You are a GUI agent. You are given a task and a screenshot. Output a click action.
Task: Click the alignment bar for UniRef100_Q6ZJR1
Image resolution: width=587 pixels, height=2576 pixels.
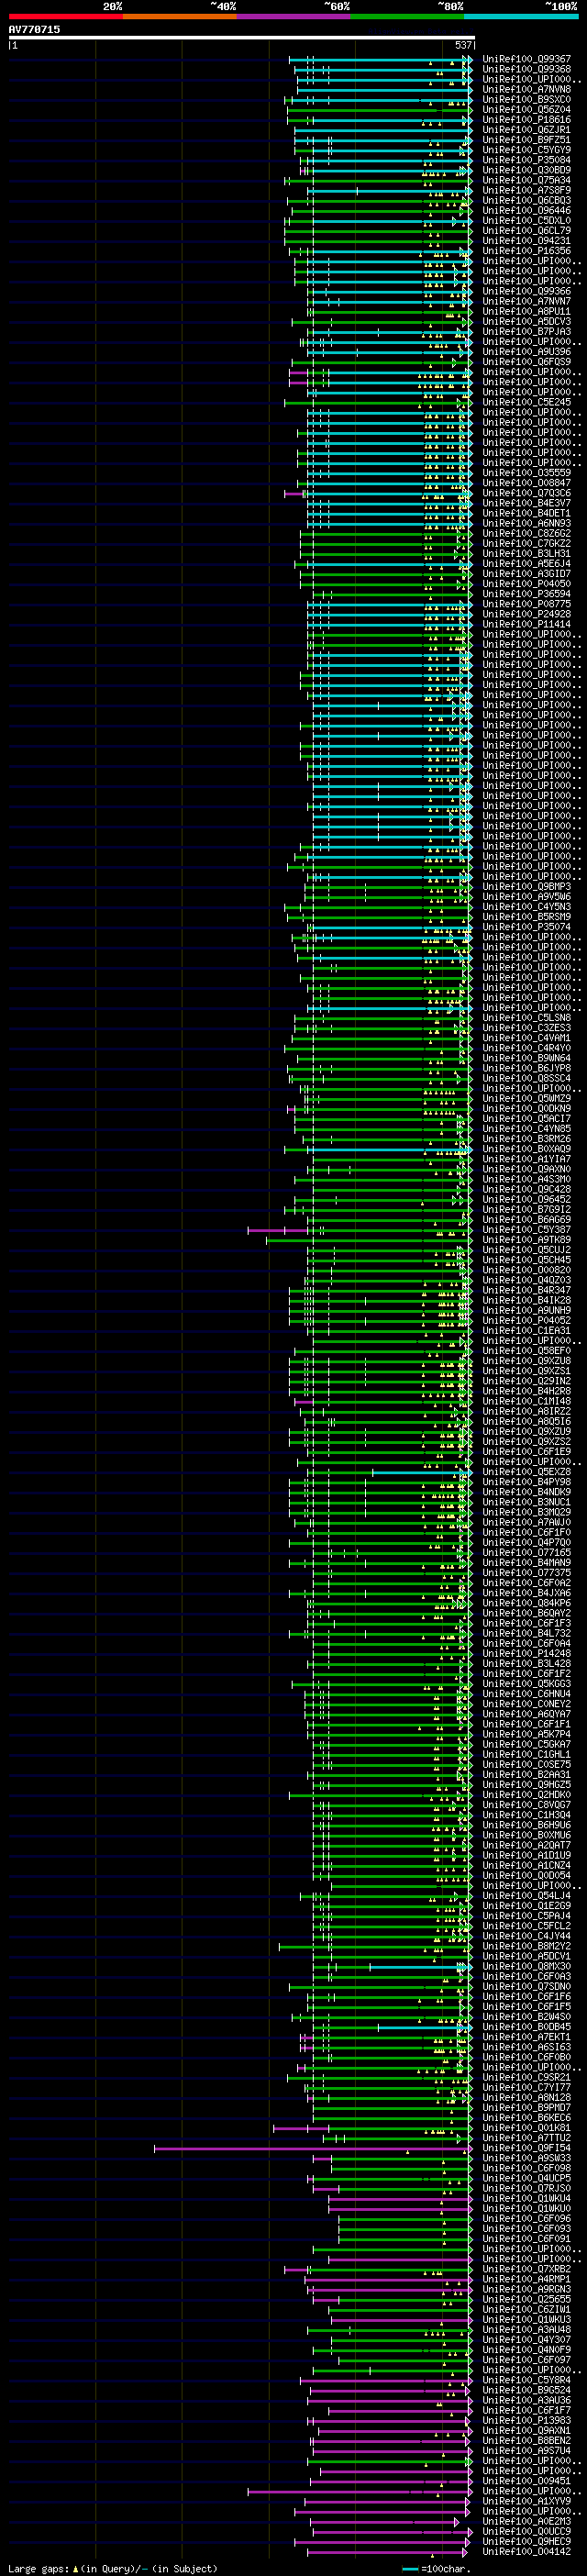click(383, 130)
